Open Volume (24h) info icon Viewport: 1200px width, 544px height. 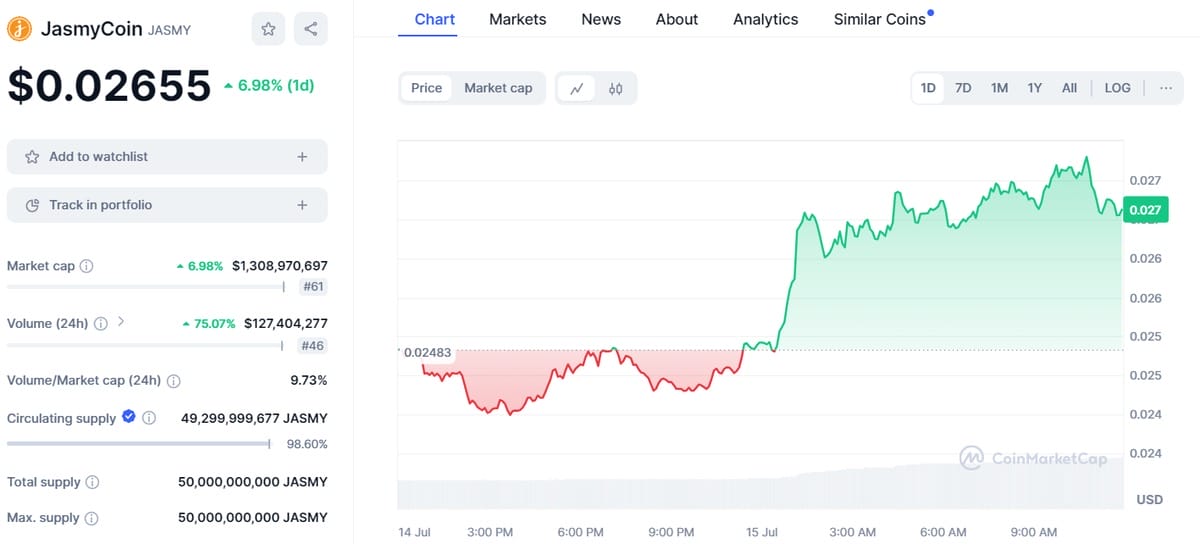tap(101, 324)
